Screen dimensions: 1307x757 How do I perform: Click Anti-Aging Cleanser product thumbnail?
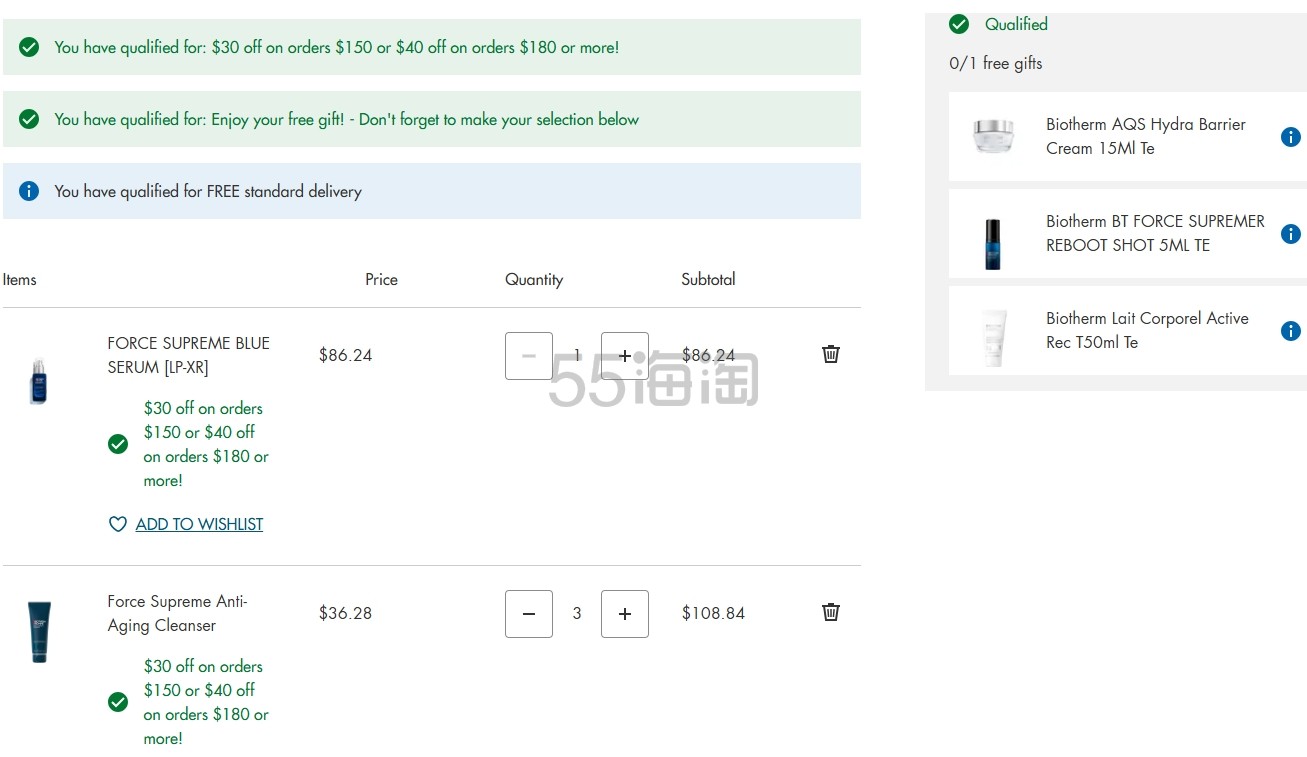tap(39, 631)
